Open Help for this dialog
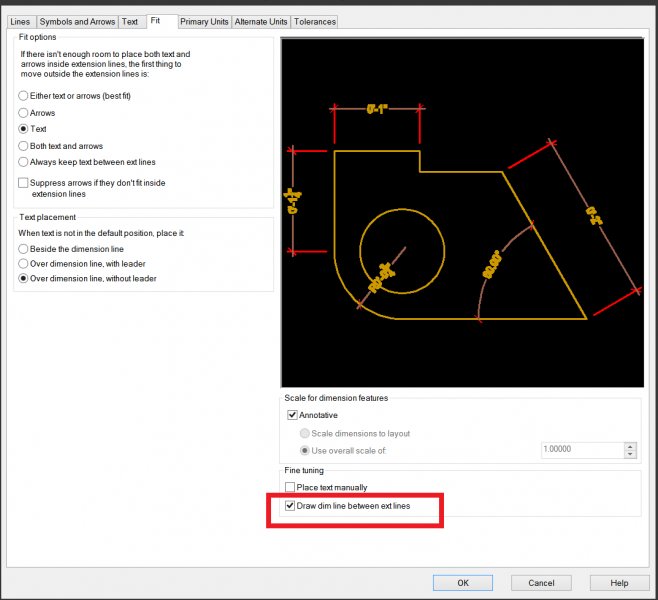658x600 pixels. [x=619, y=583]
